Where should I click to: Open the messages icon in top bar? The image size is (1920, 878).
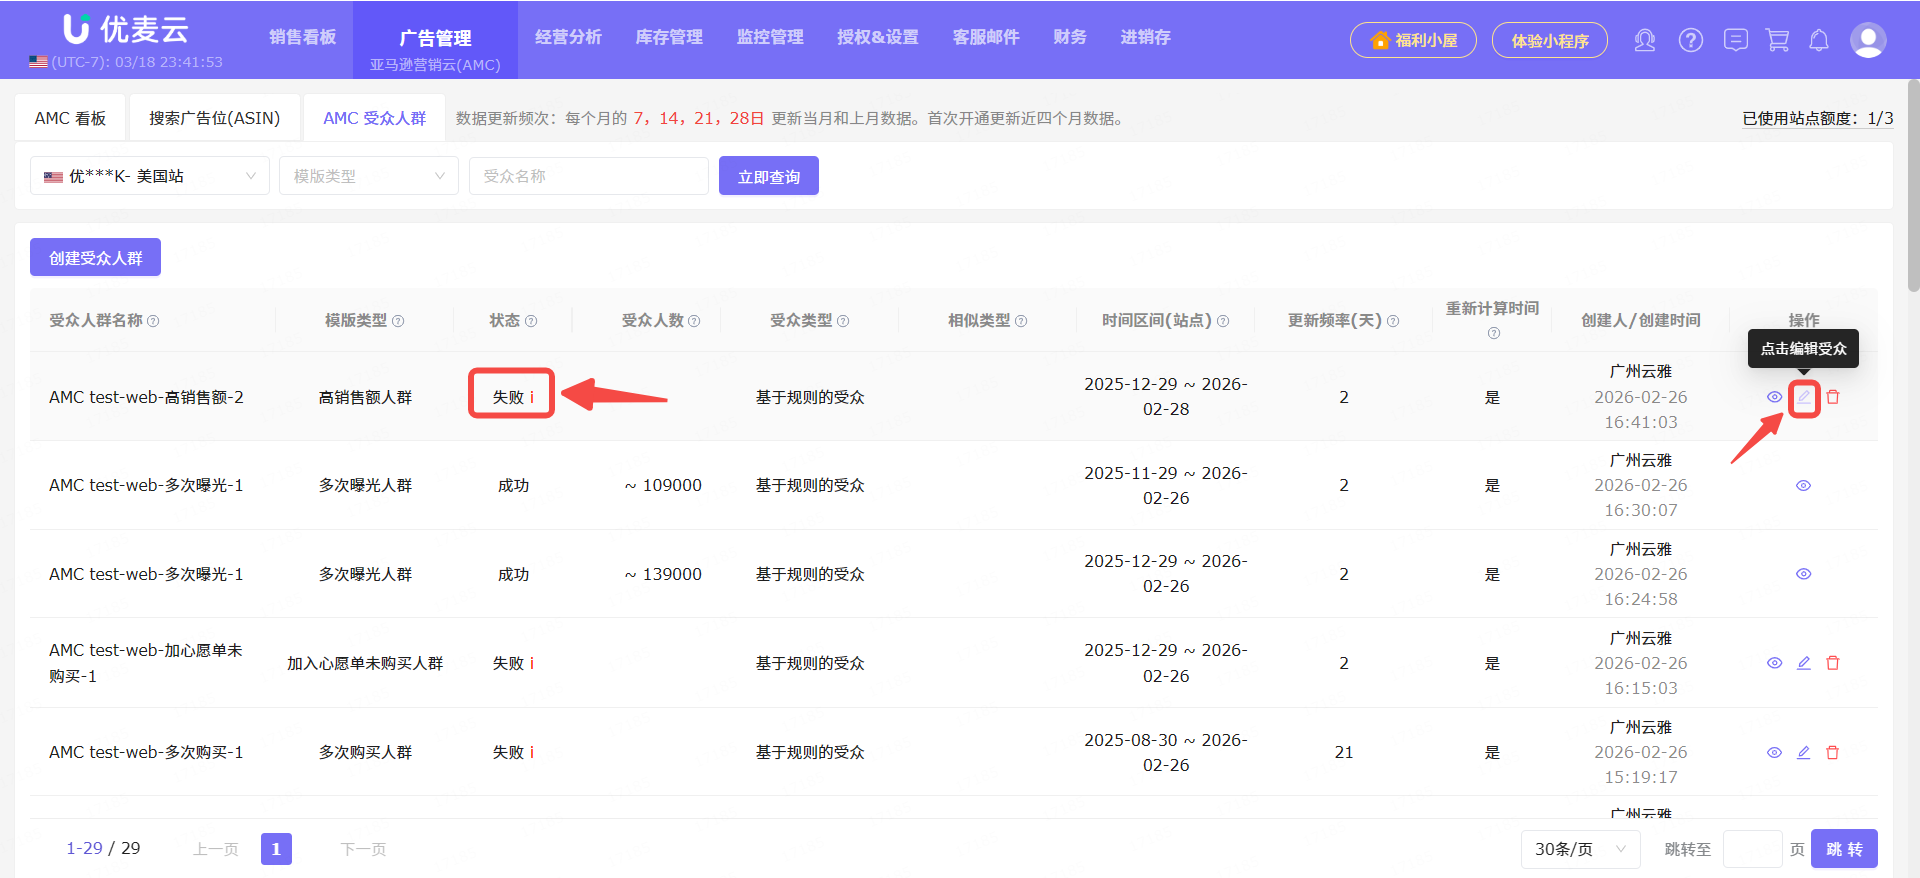(1735, 40)
